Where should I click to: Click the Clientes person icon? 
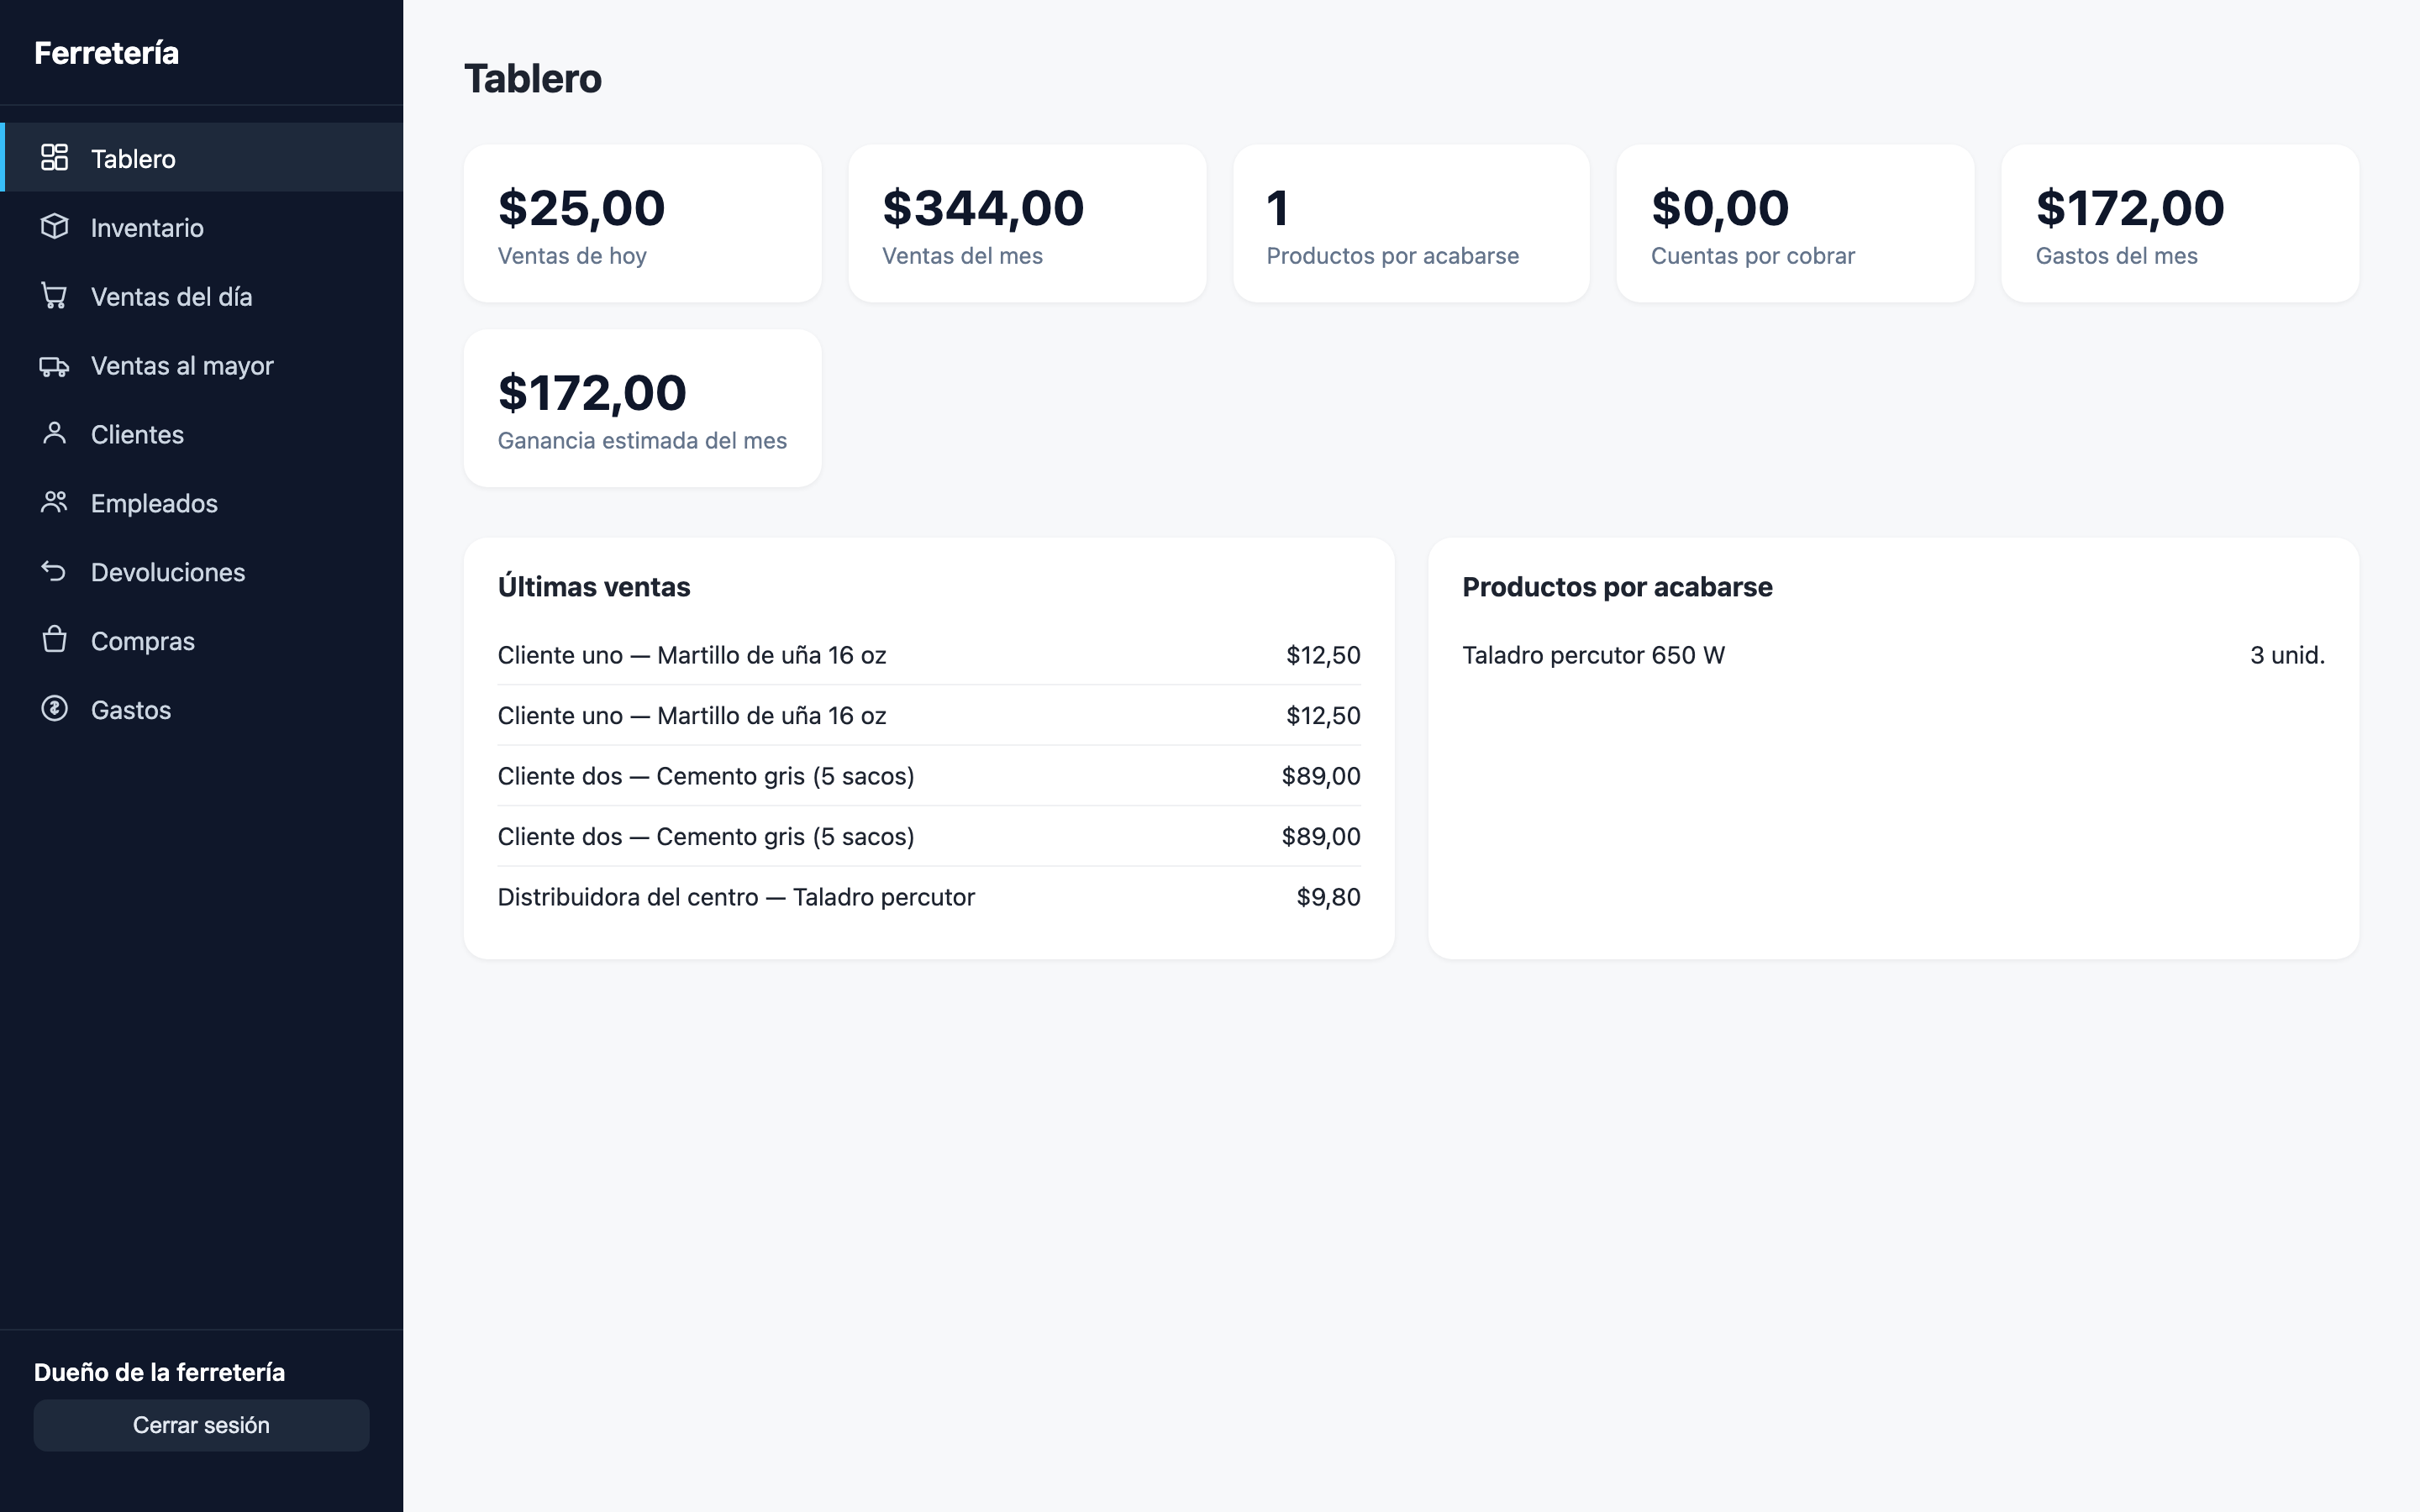tap(54, 434)
